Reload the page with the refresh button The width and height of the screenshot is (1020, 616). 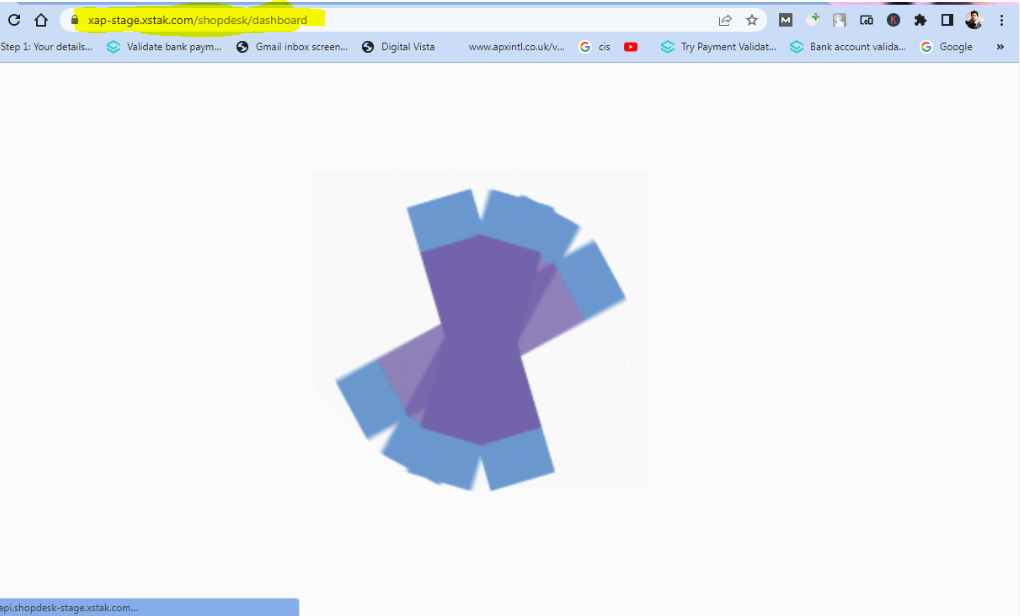pos(14,20)
